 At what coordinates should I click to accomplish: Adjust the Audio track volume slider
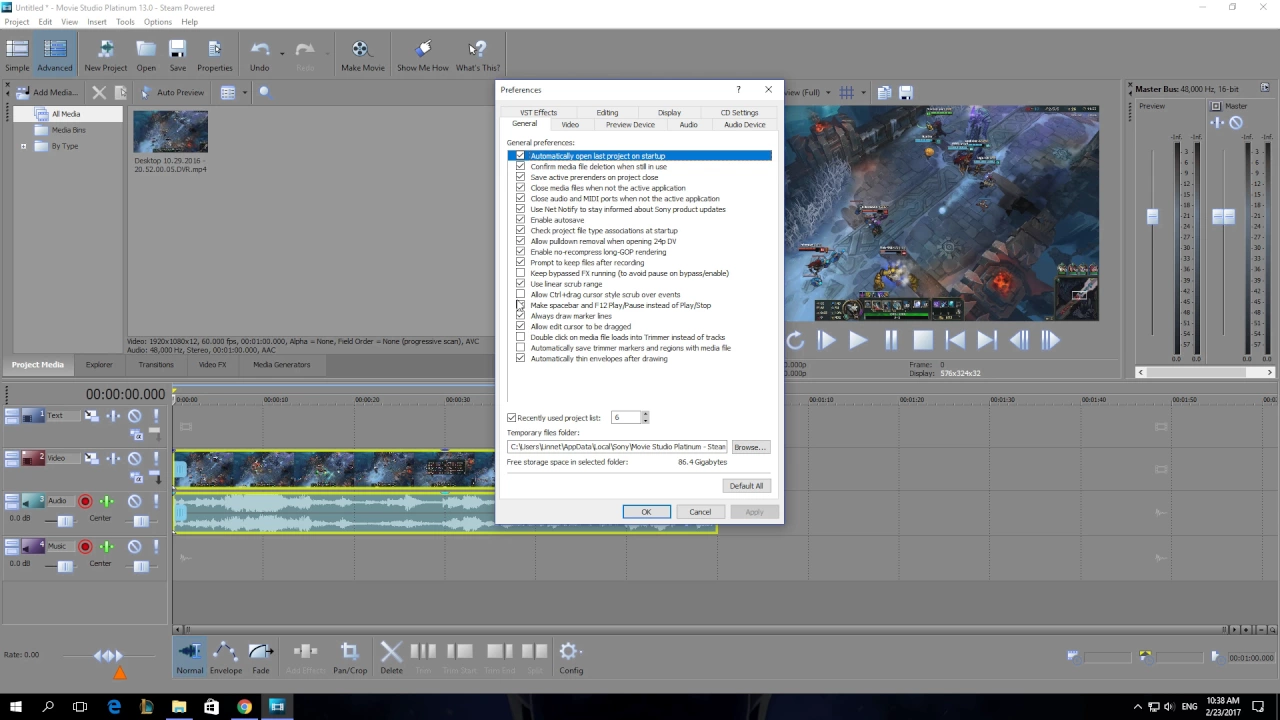pos(65,521)
